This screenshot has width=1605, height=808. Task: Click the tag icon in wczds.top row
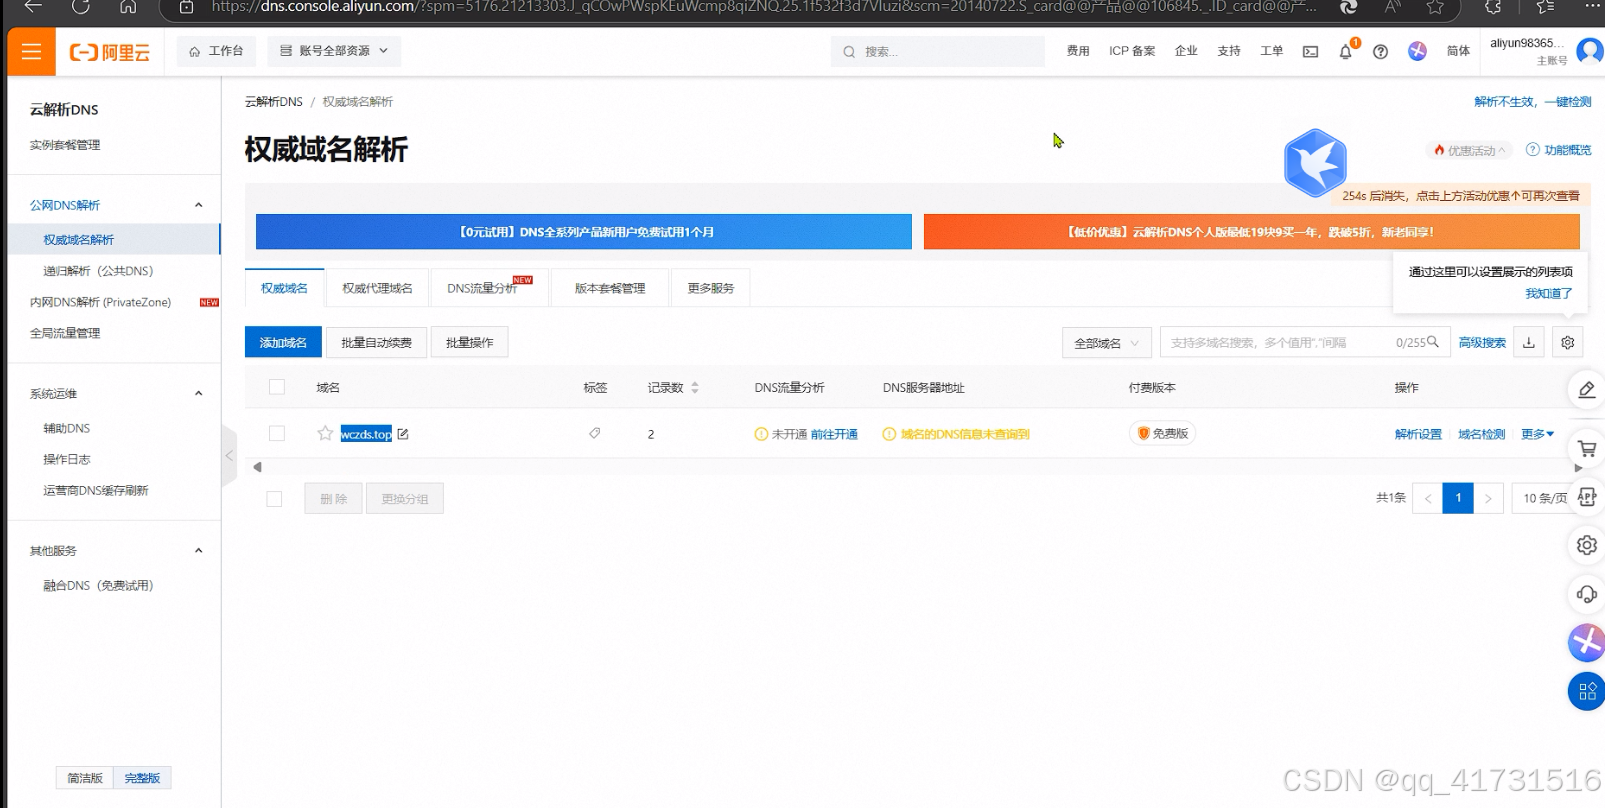pos(595,433)
